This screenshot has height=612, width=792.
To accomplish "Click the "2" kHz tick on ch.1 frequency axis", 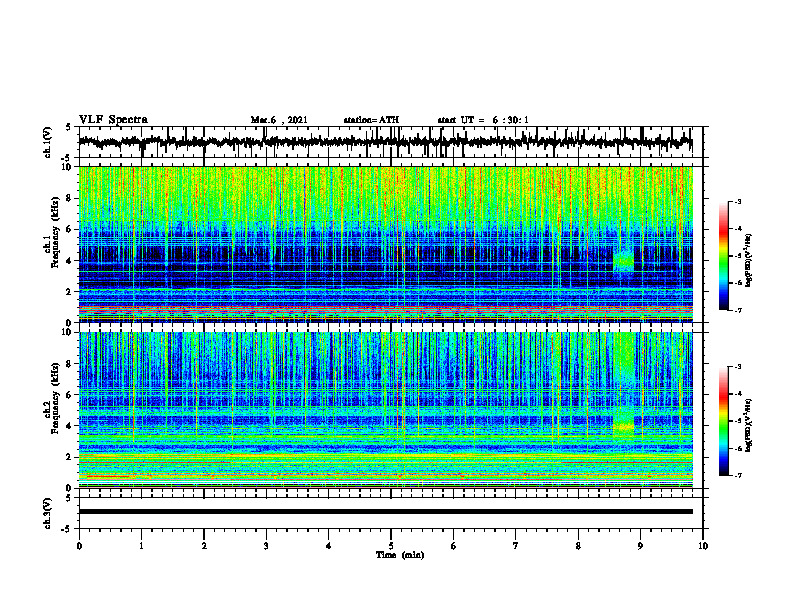I will coord(69,292).
